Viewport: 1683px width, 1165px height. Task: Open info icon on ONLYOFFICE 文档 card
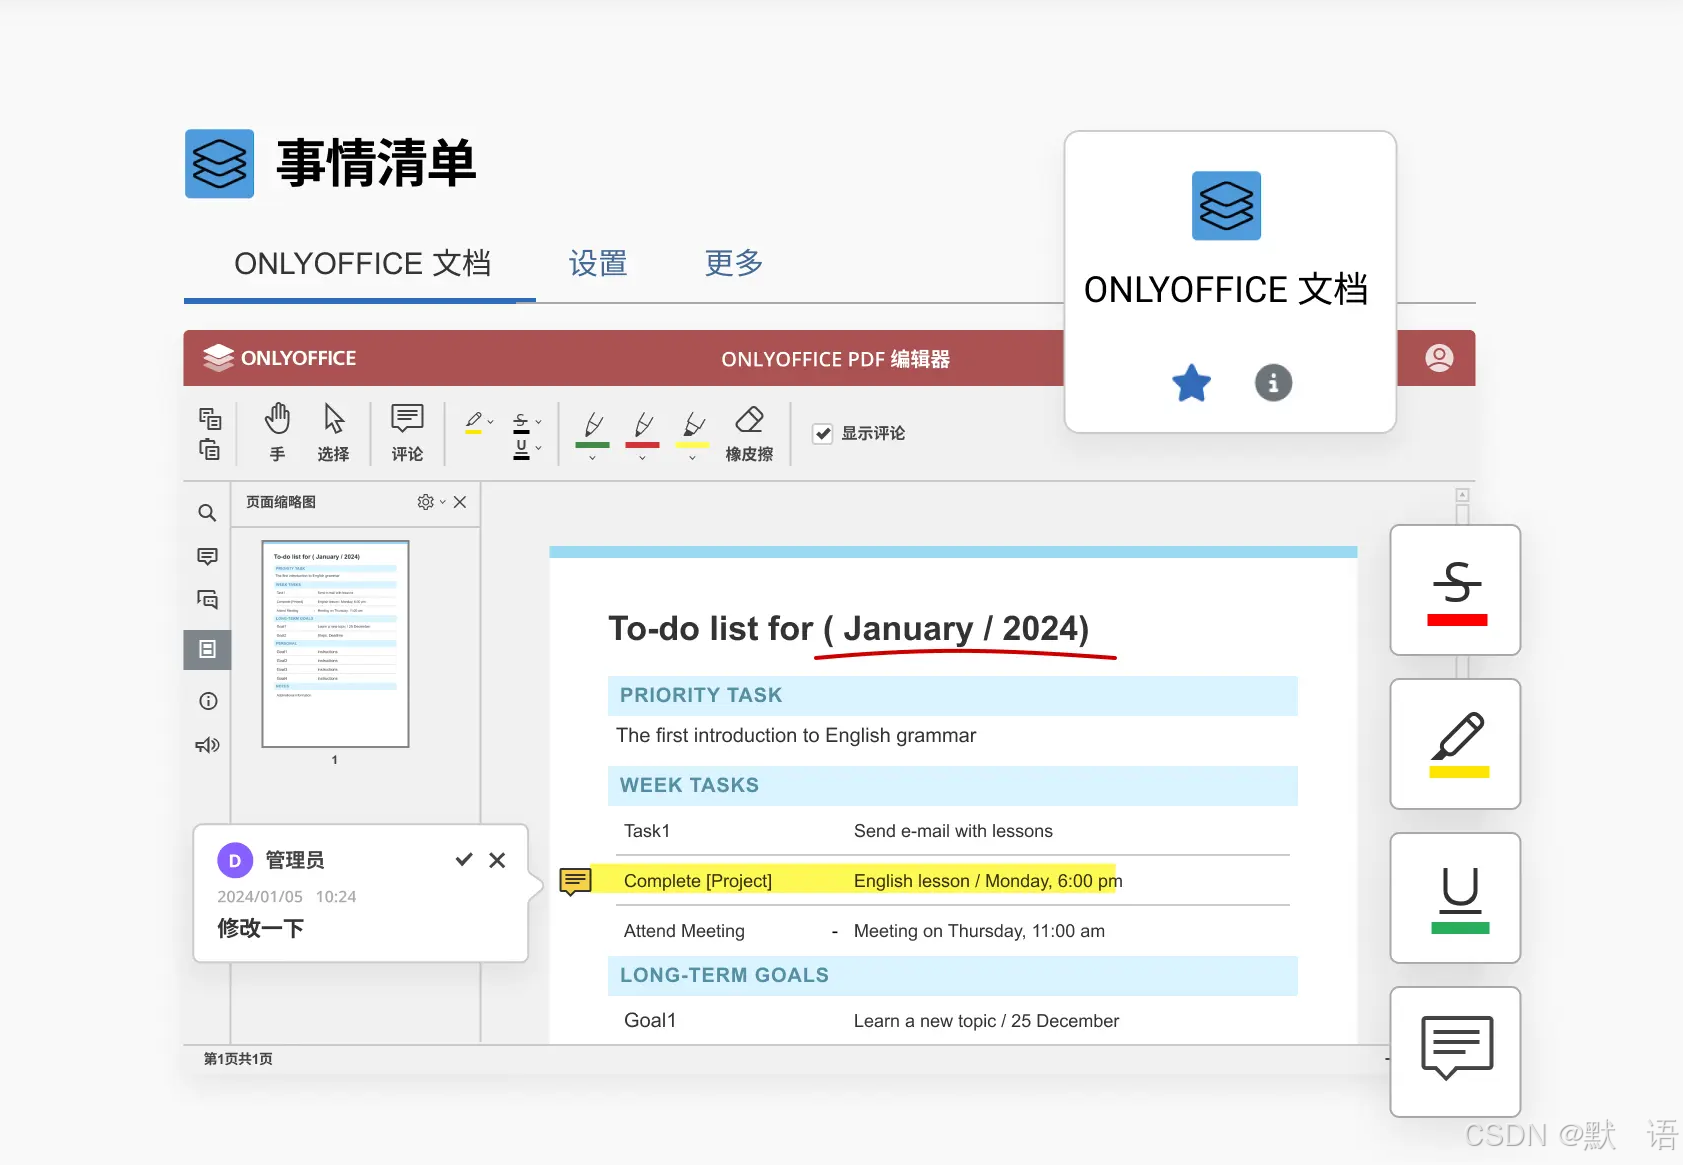(1273, 382)
